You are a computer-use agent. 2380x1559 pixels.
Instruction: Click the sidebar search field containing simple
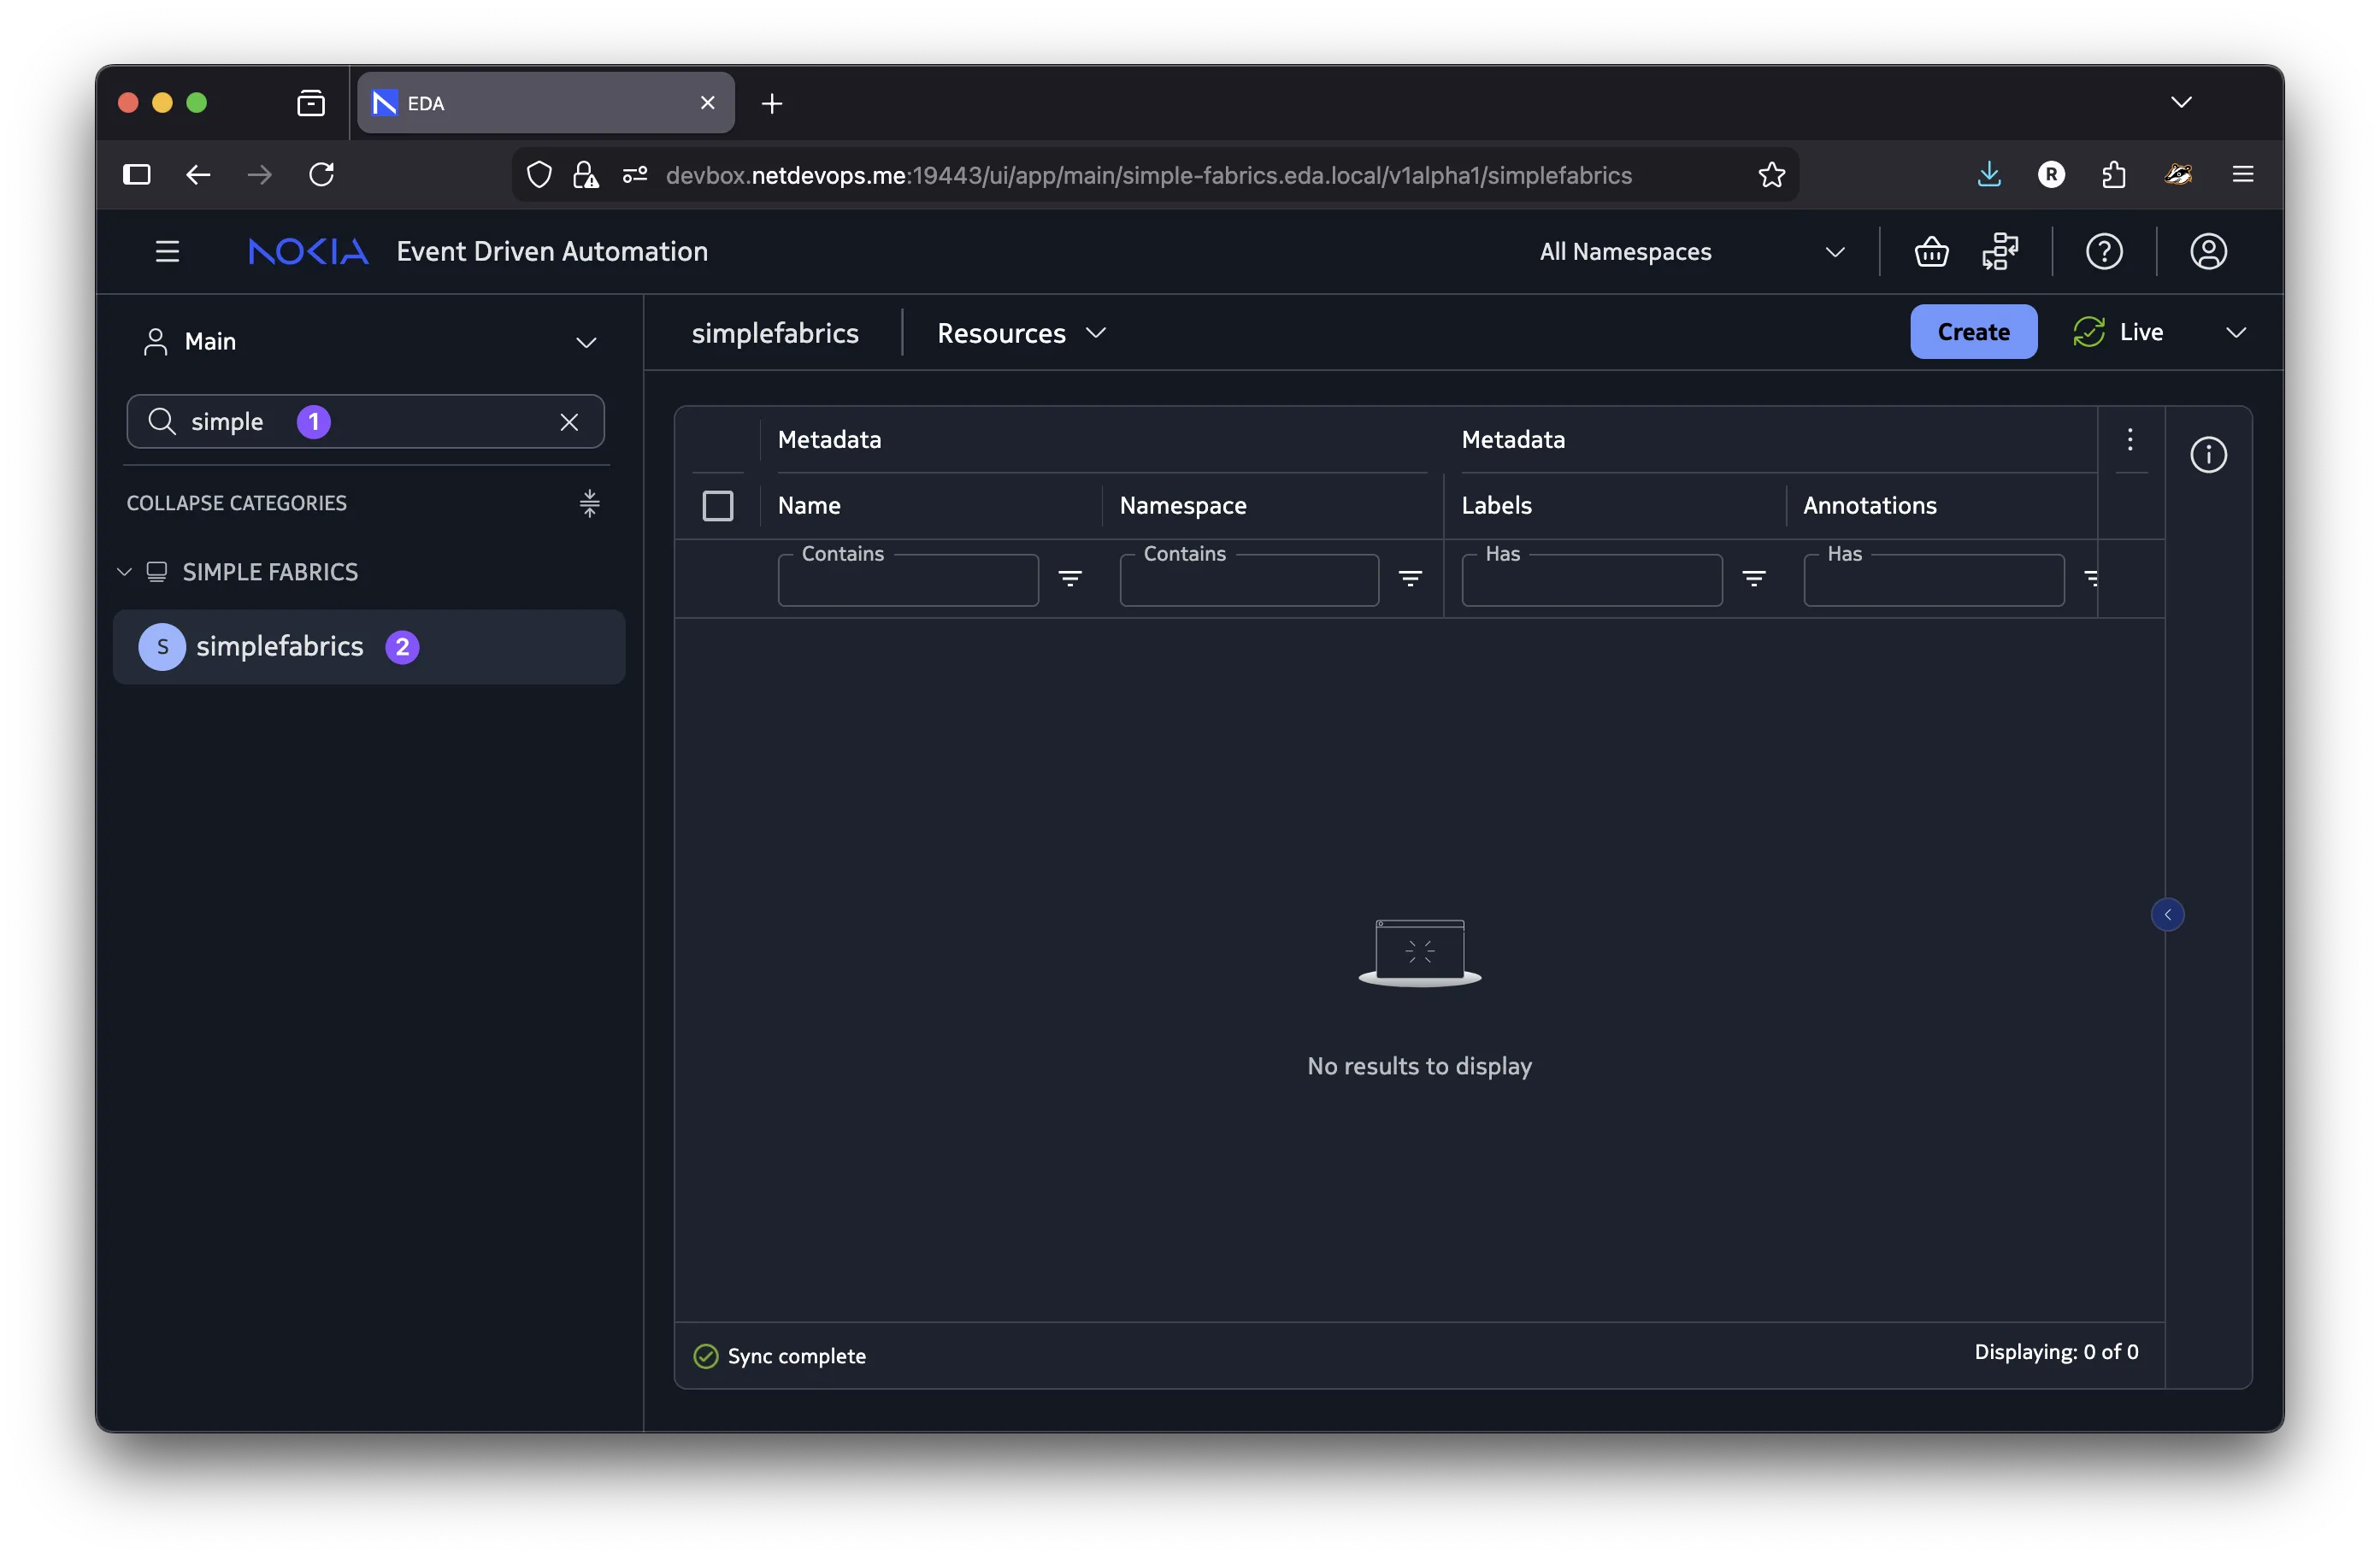(x=365, y=422)
